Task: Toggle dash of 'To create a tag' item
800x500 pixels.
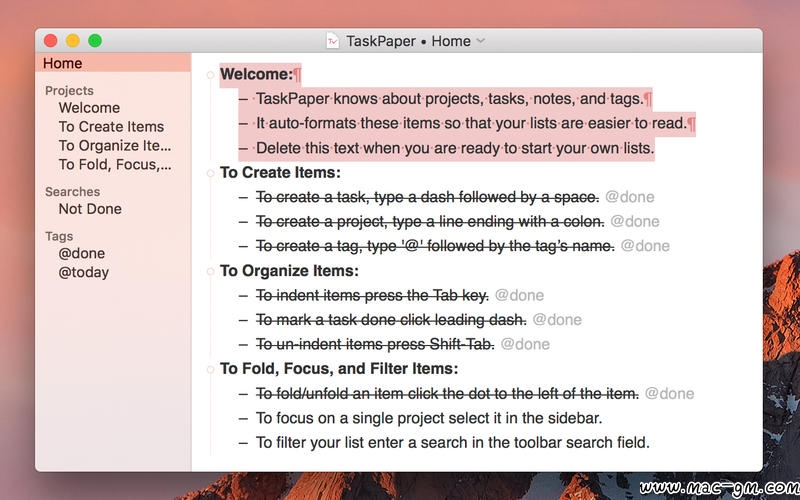Action: point(243,246)
